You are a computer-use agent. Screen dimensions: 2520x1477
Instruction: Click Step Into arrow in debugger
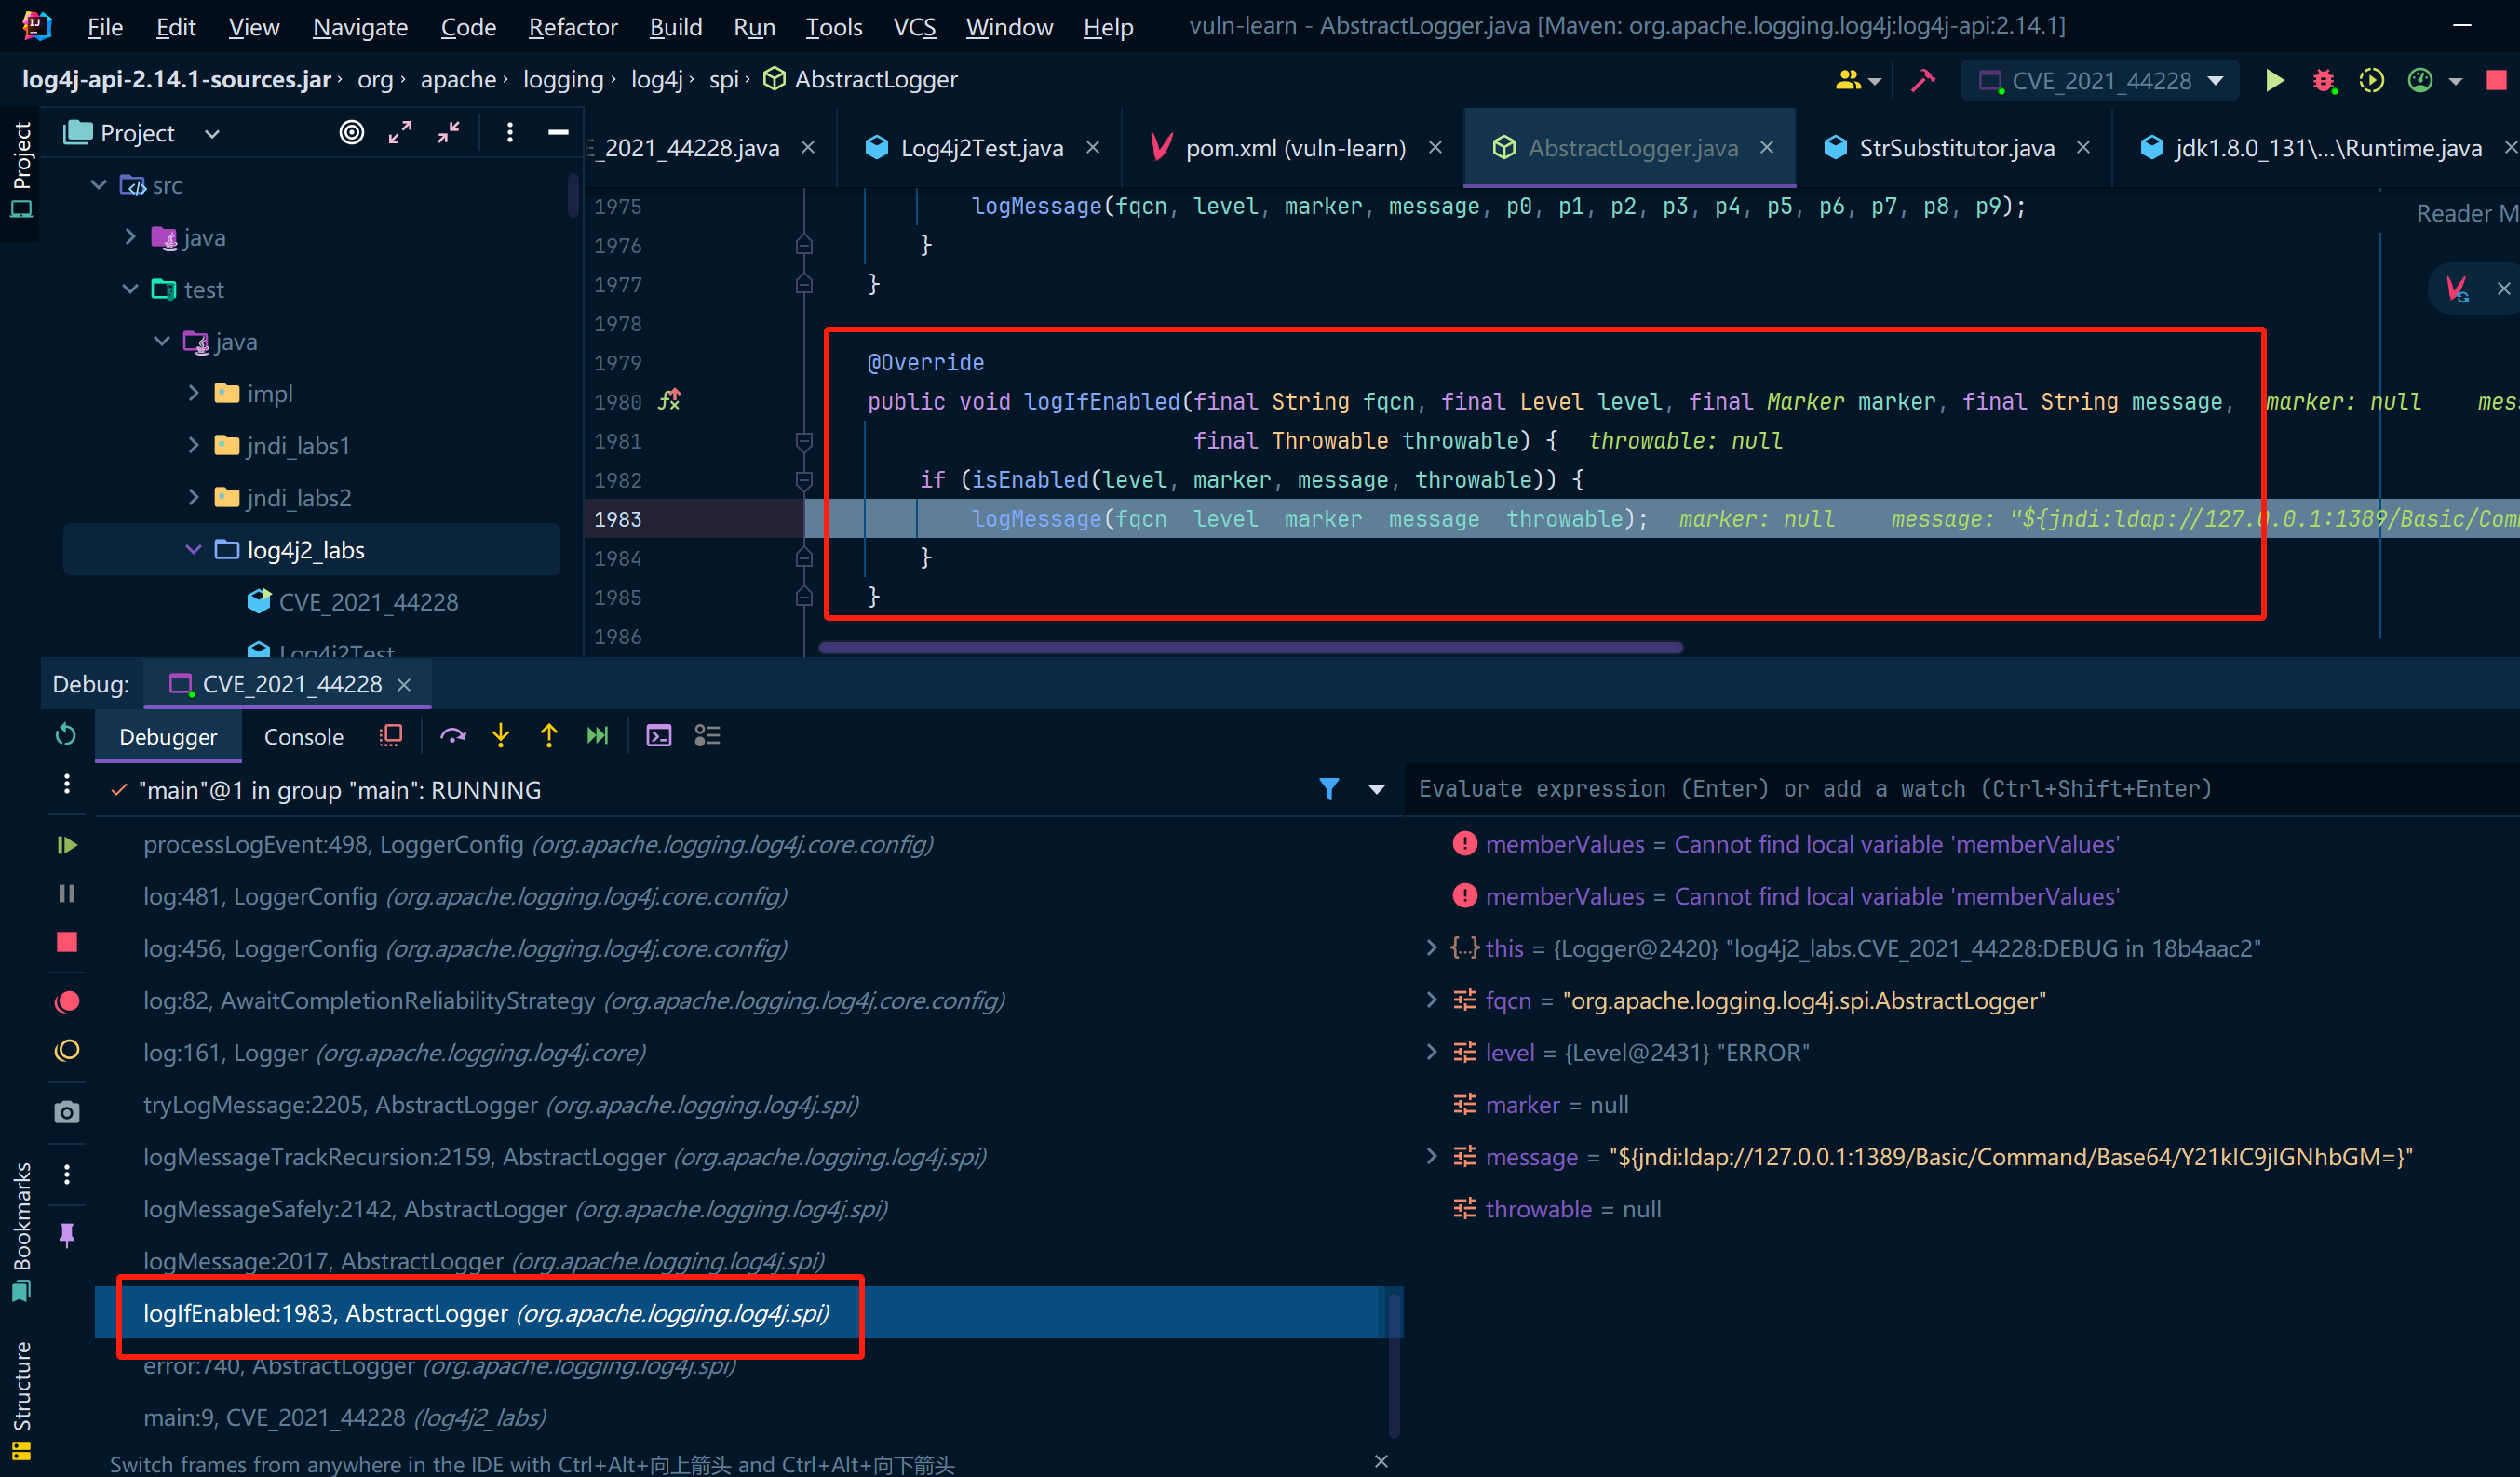point(501,736)
